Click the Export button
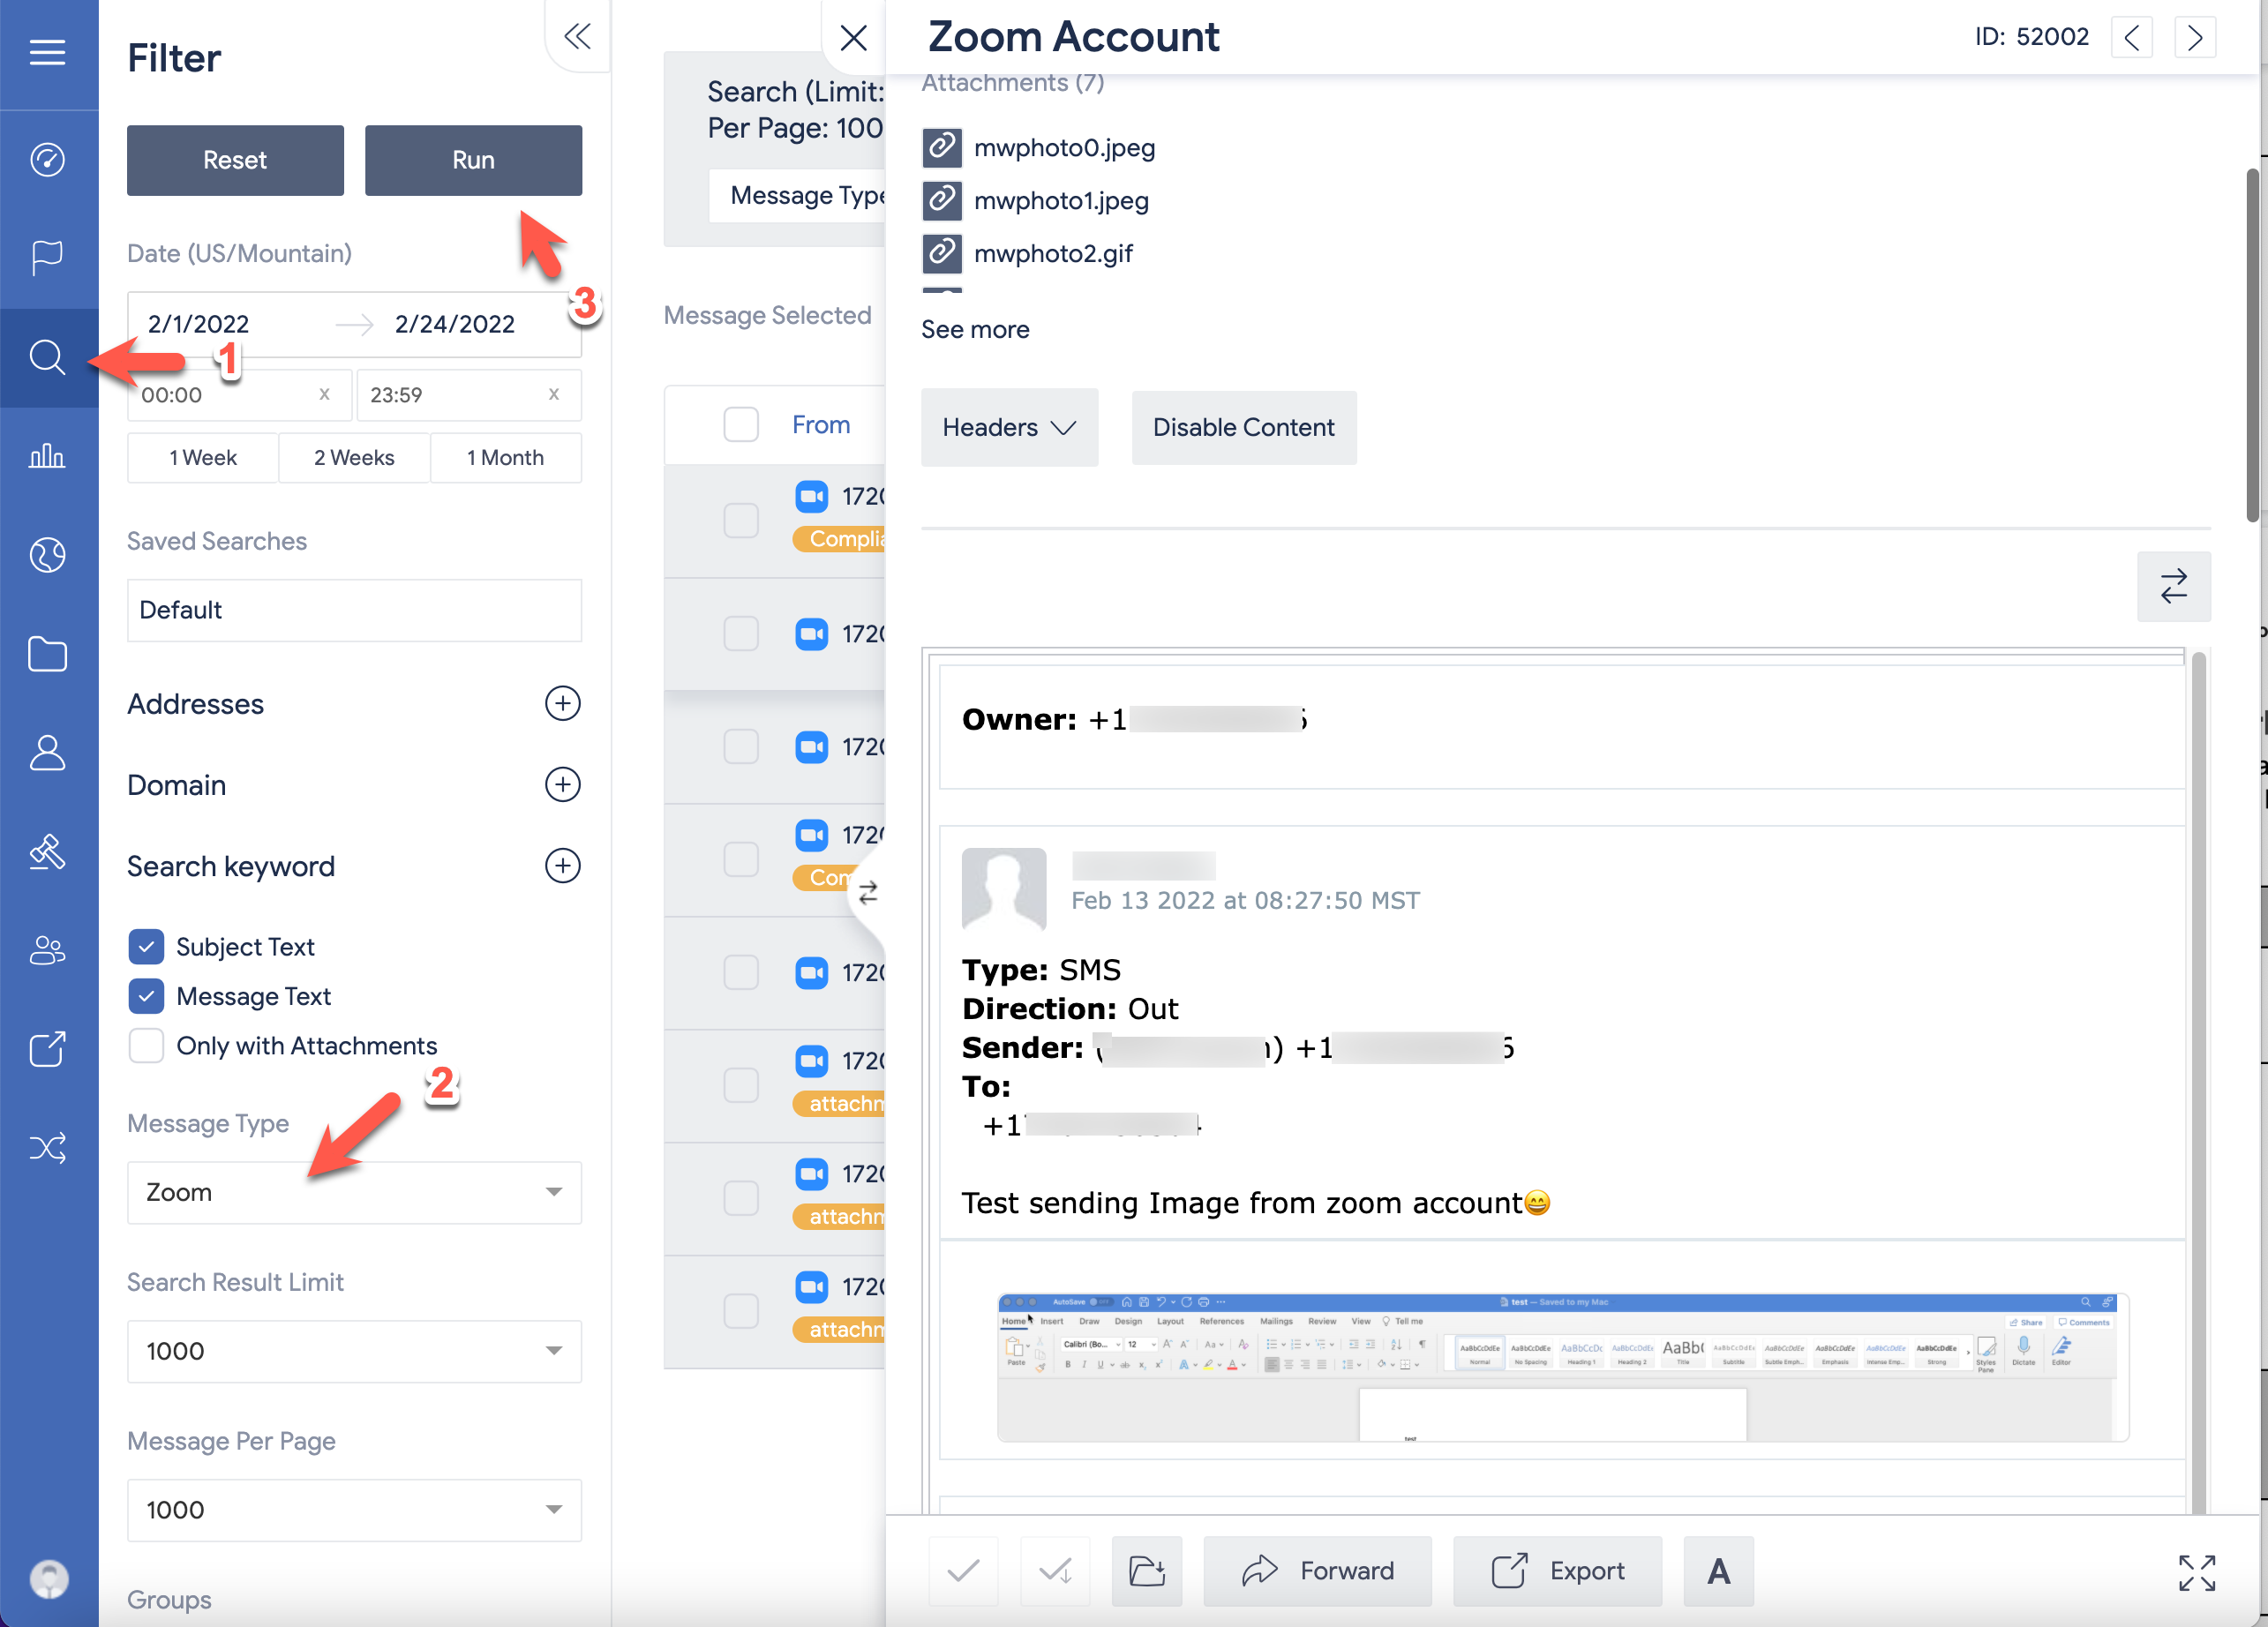The image size is (2268, 1627). coord(1557,1570)
